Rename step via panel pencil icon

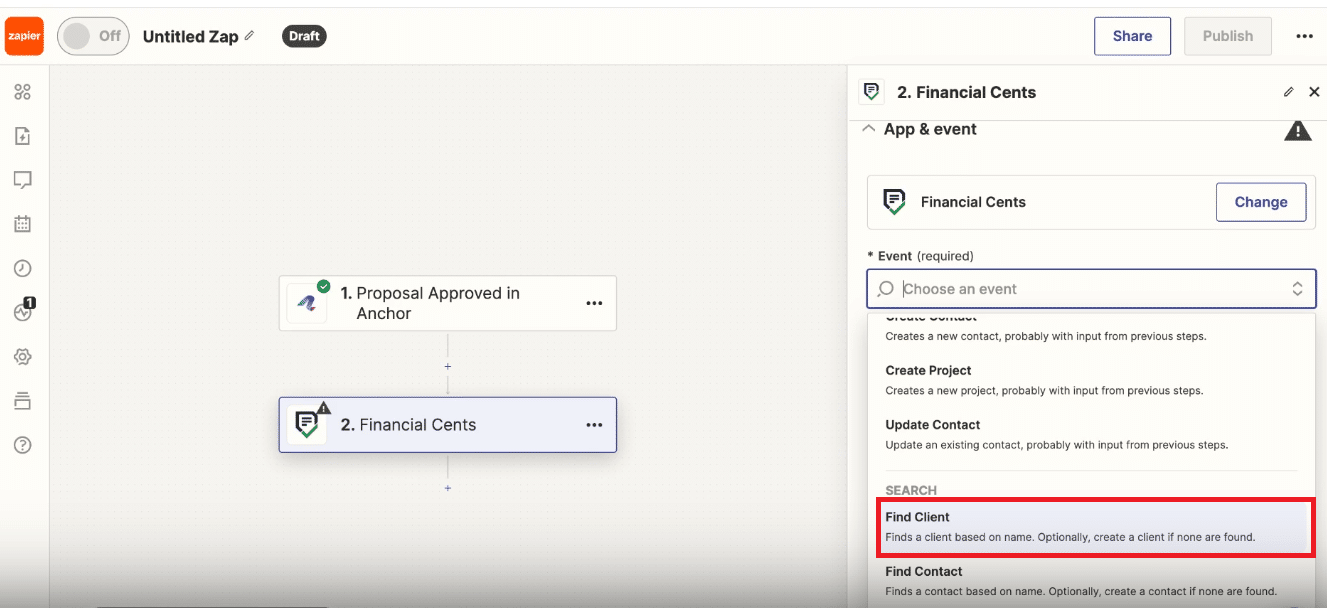(1288, 92)
